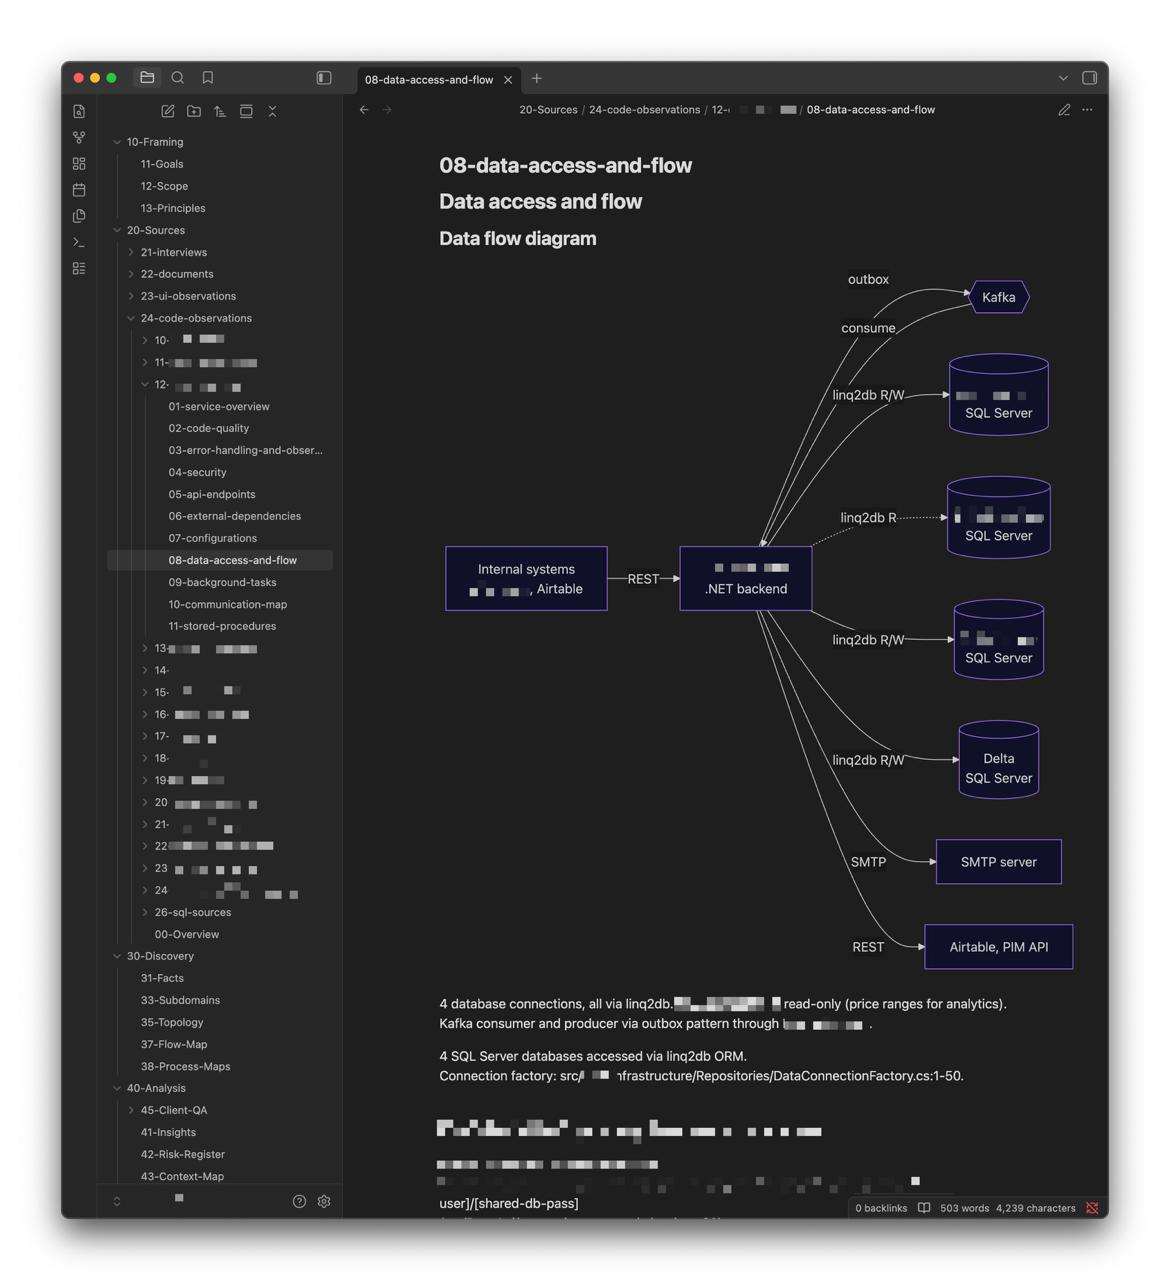Collapse the 10-Framing folder

(x=117, y=142)
